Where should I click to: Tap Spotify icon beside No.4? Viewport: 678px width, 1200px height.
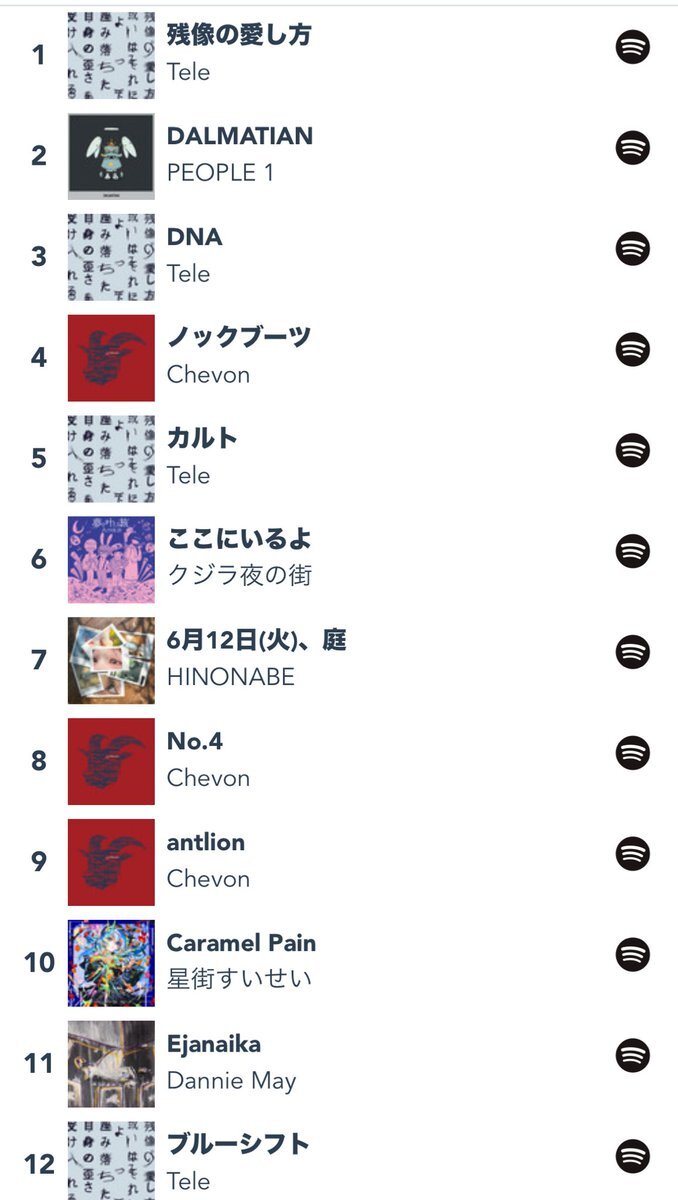(632, 752)
